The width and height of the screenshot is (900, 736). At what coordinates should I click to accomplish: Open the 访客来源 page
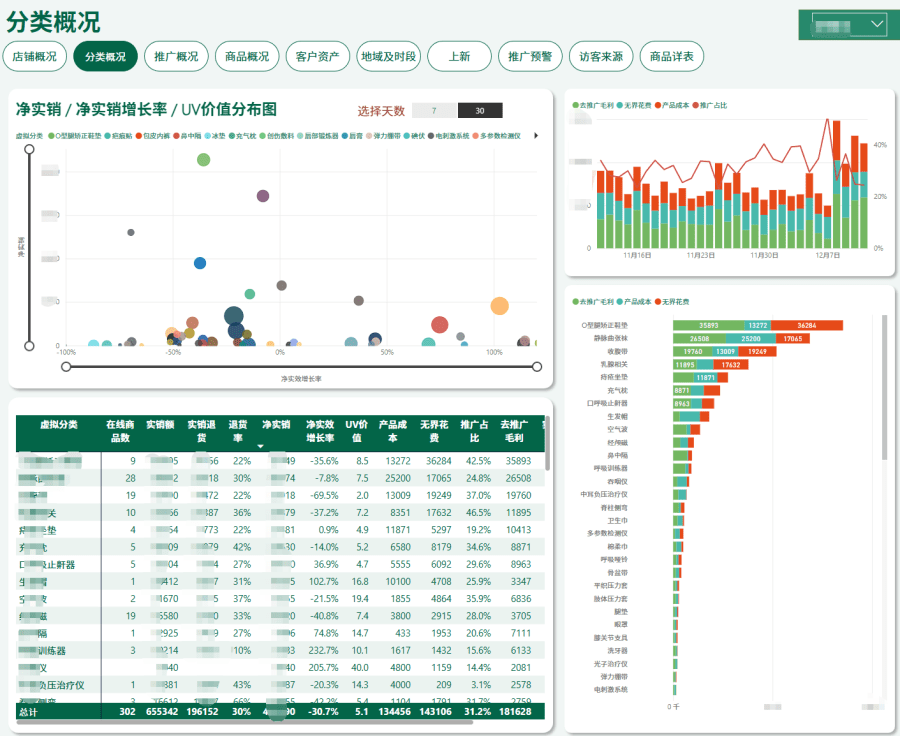pyautogui.click(x=601, y=57)
